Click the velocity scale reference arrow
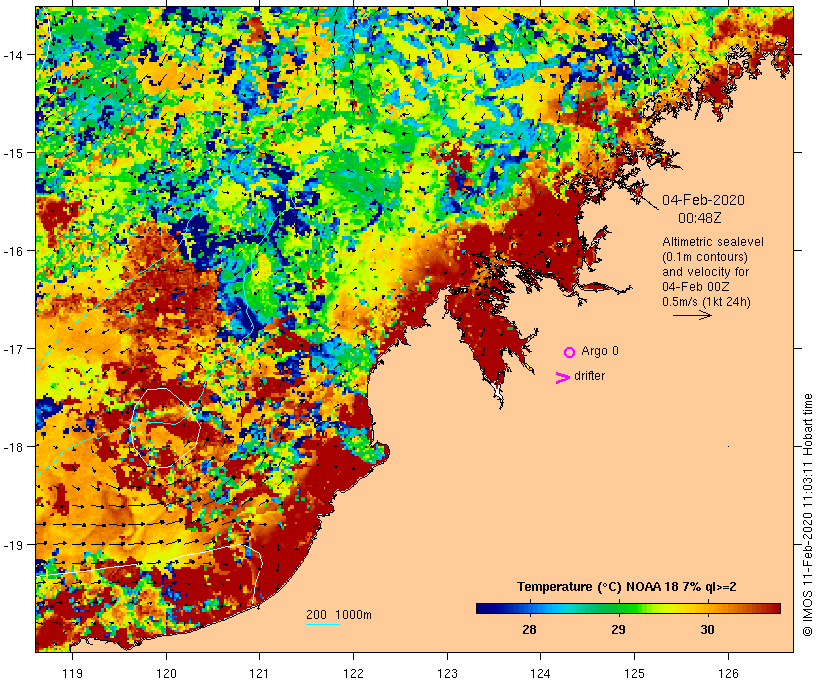 click(692, 315)
